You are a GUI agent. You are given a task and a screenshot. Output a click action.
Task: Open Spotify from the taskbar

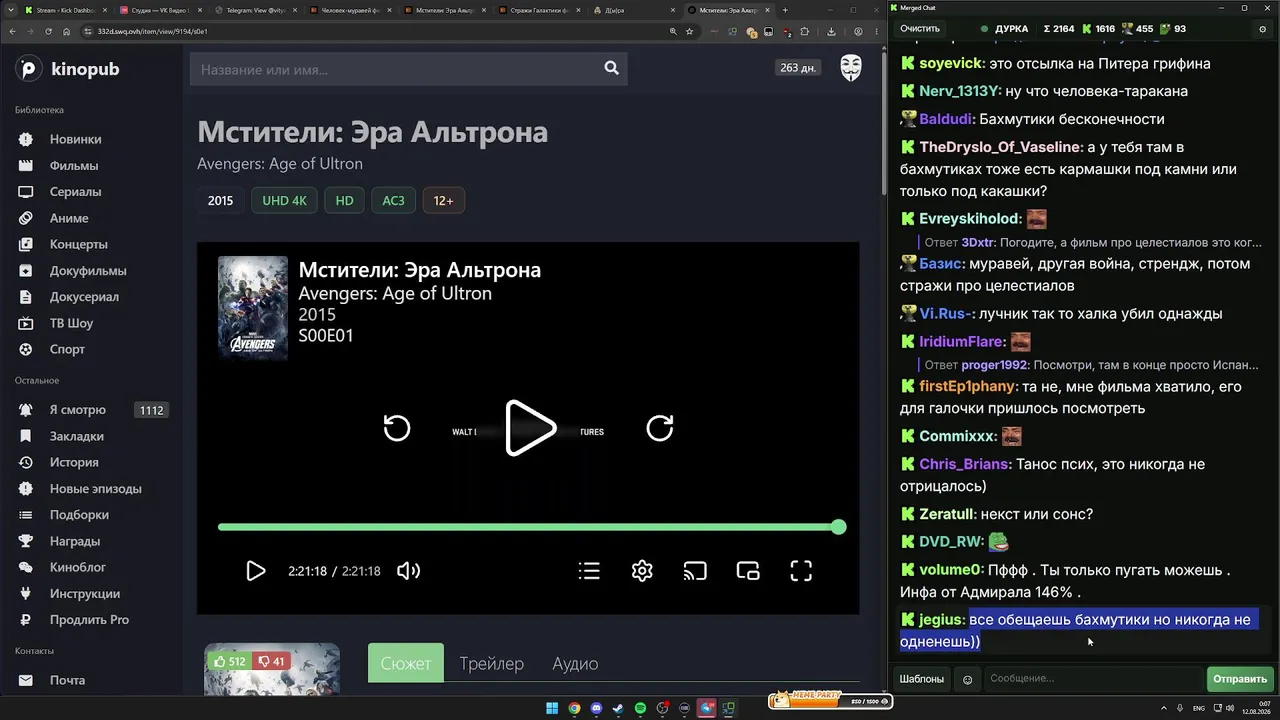[640, 709]
